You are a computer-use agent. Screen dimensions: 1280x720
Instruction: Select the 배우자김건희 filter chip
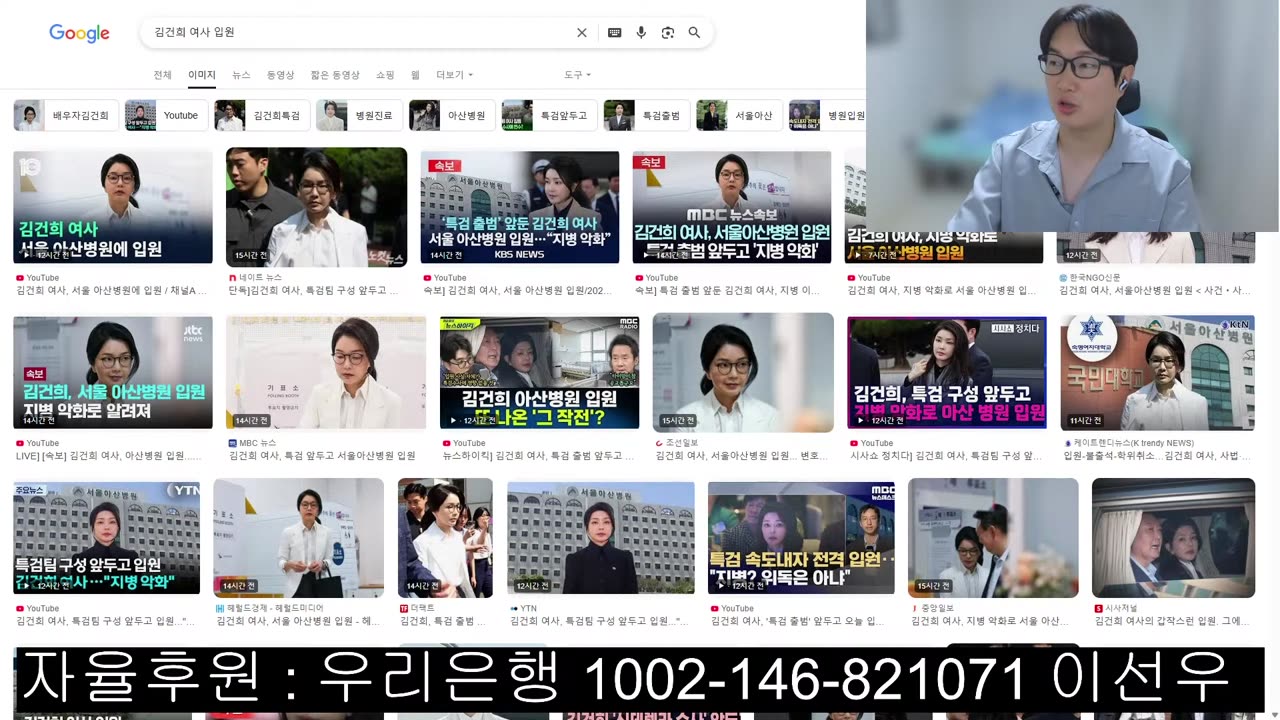(x=66, y=116)
